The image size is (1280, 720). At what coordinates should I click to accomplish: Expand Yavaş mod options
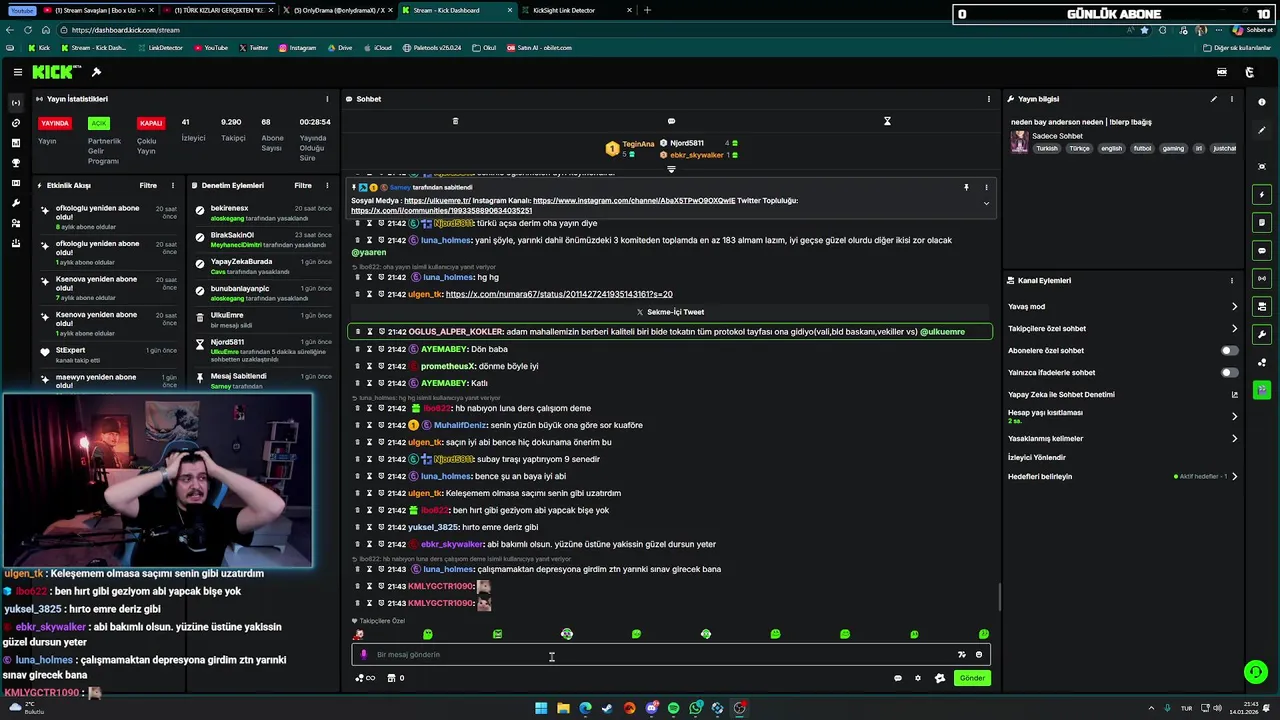click(1234, 307)
